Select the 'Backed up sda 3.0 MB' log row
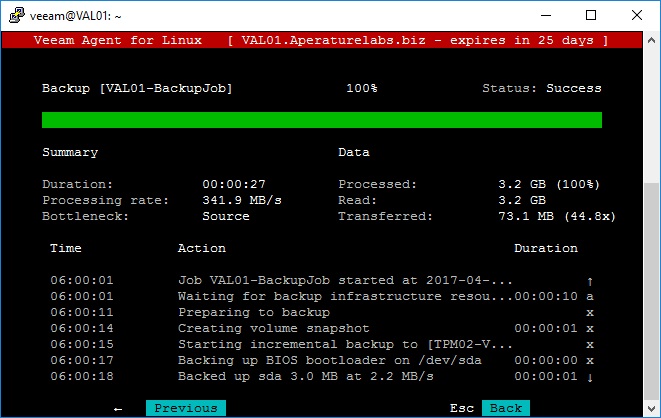Screen dimensions: 661x418 click(x=305, y=376)
